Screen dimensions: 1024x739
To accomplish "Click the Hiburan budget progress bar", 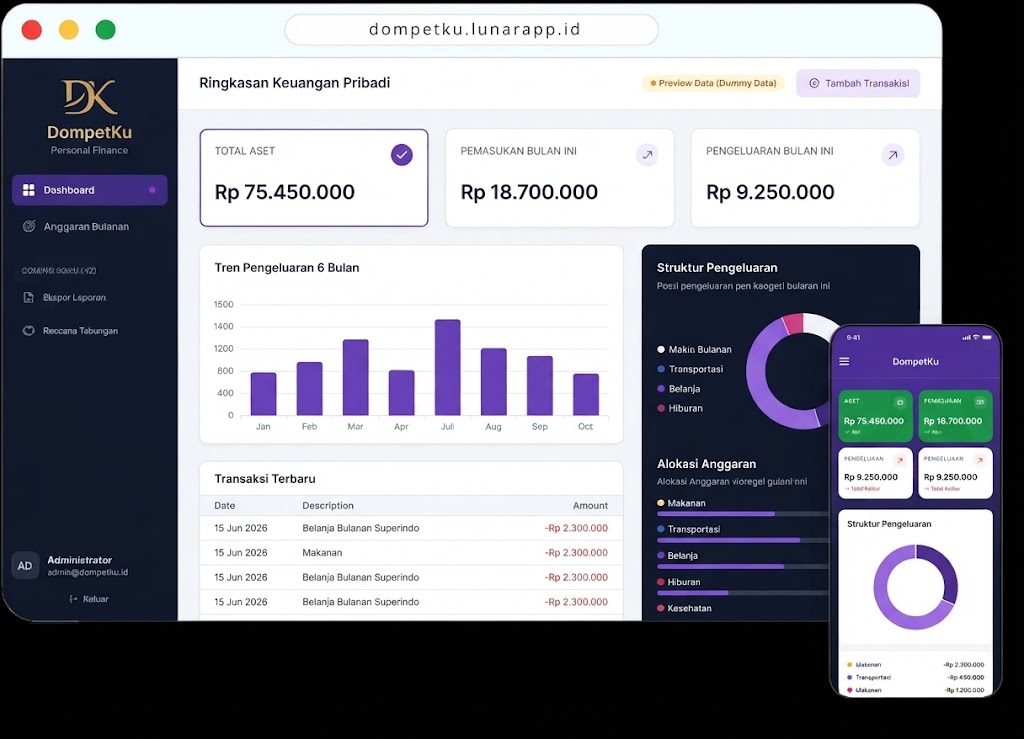I will [x=743, y=593].
